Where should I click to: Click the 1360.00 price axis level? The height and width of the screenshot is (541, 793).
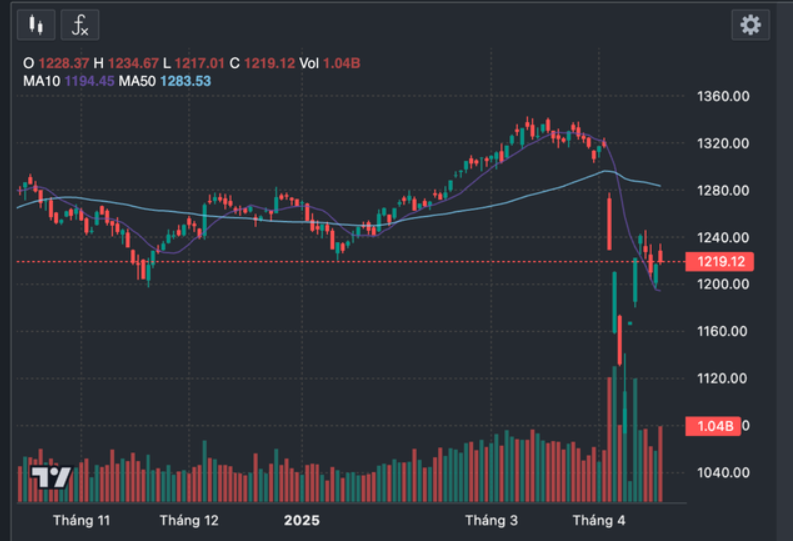coord(725,97)
